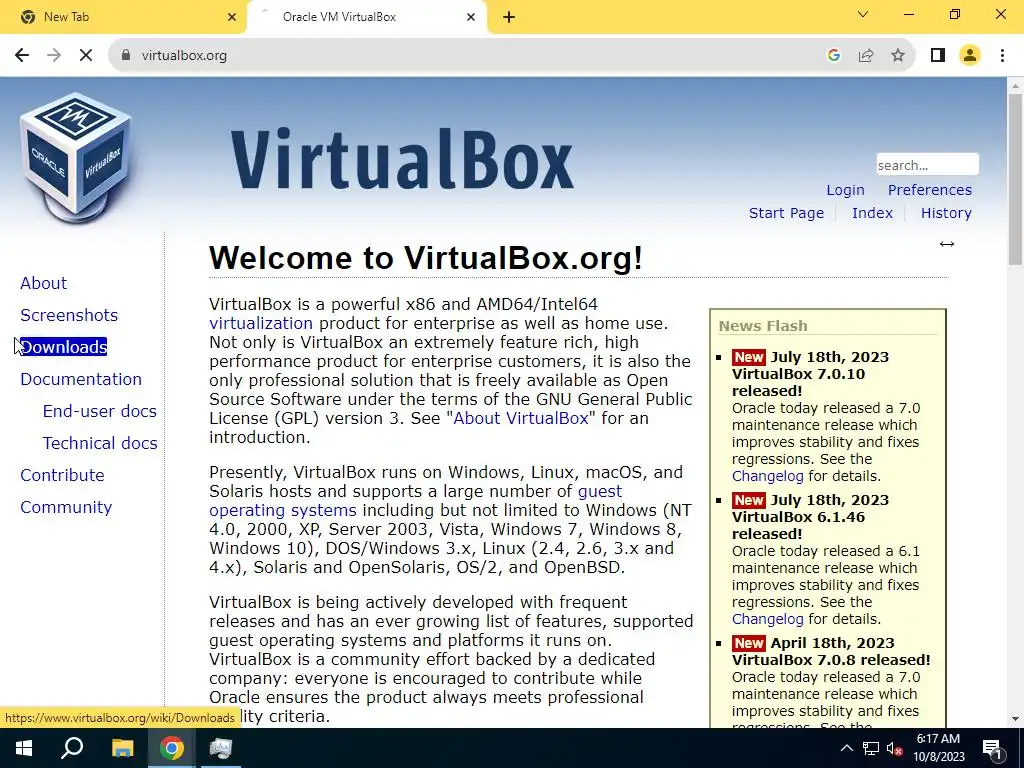The width and height of the screenshot is (1024, 768).
Task: Follow the guest operating systems link
Action: [415, 500]
